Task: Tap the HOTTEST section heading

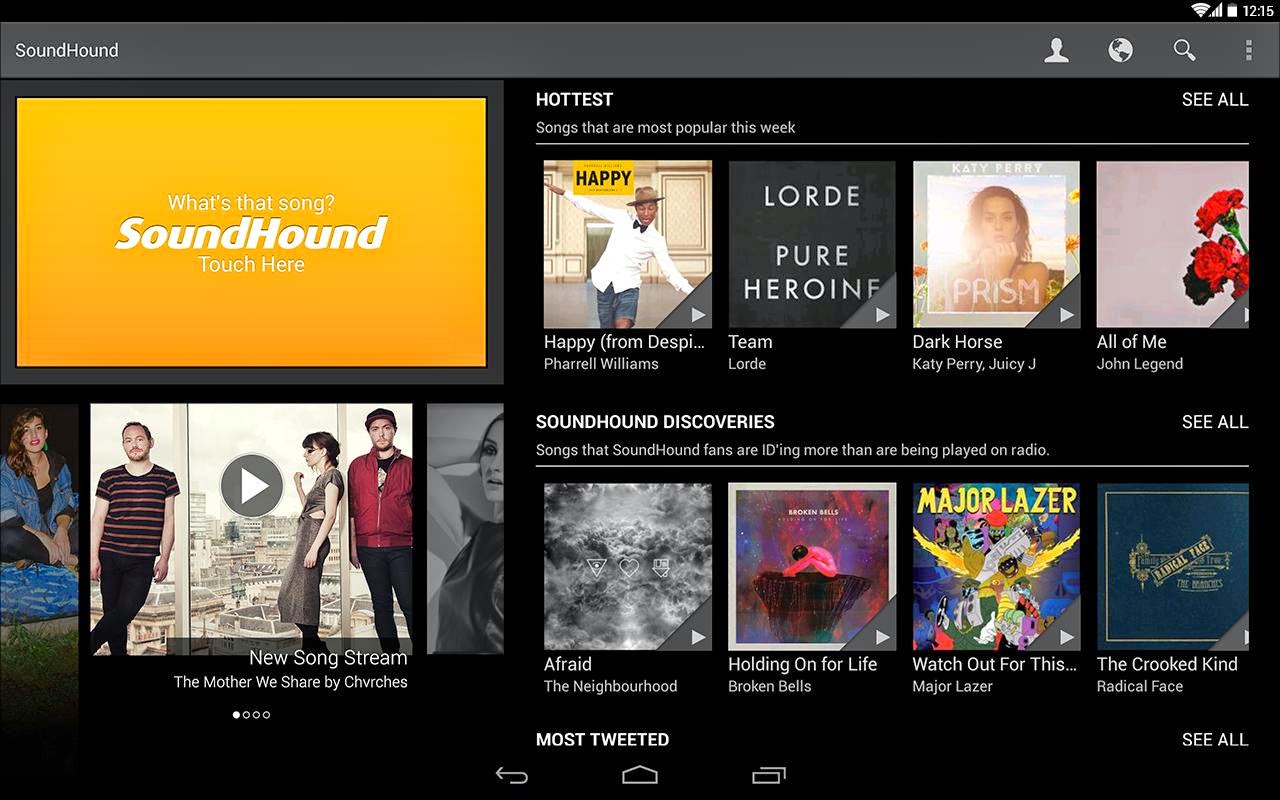Action: pos(574,99)
